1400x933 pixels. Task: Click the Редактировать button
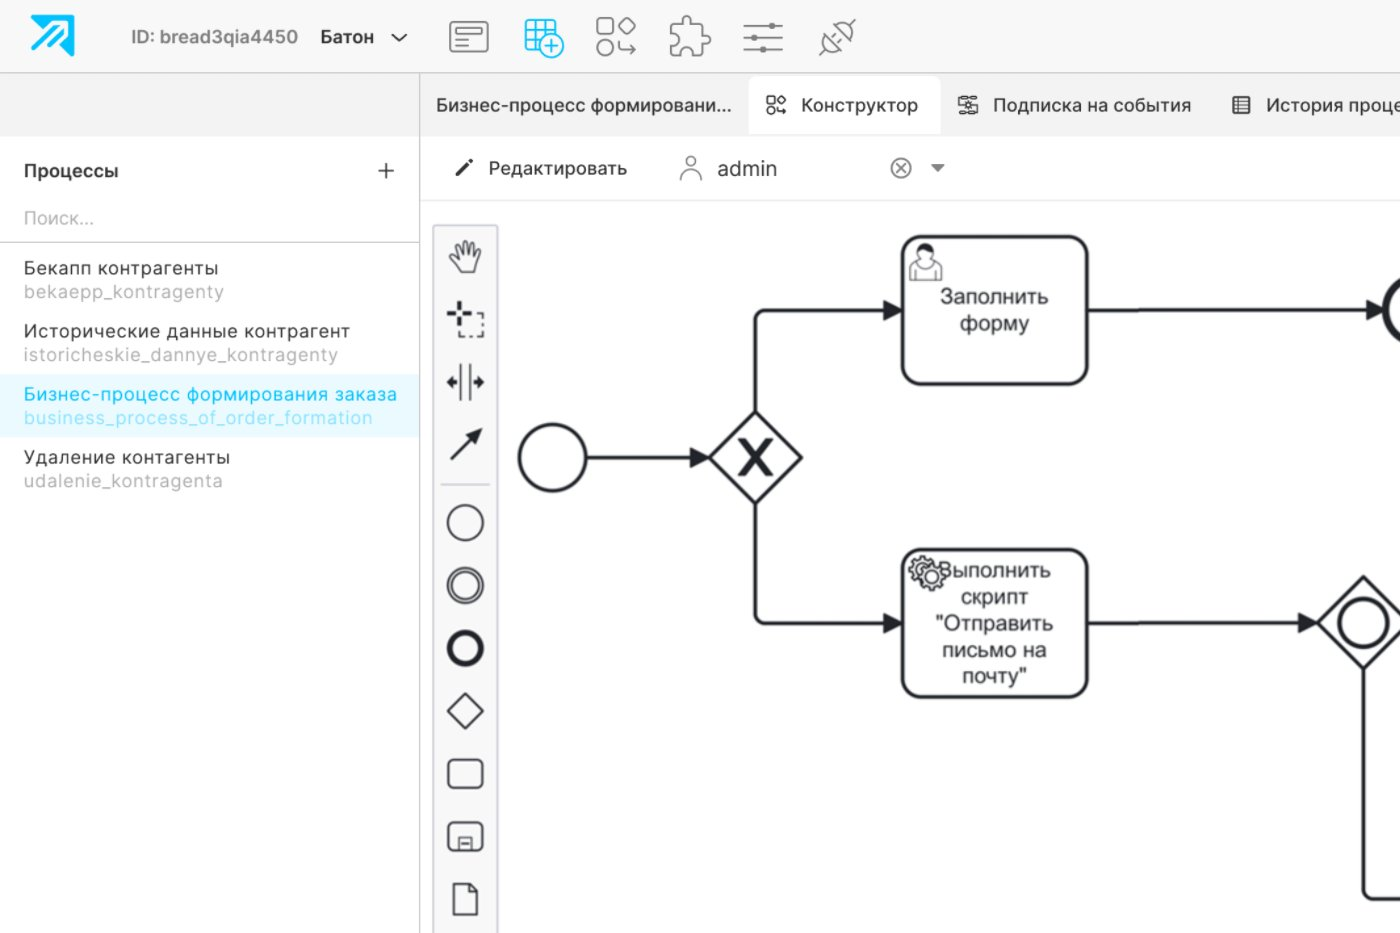541,168
